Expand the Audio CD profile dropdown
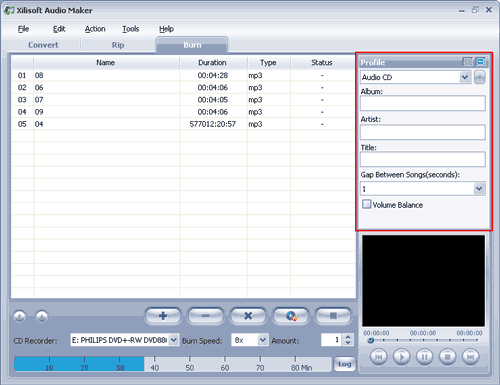This screenshot has width=500, height=385. coord(465,77)
